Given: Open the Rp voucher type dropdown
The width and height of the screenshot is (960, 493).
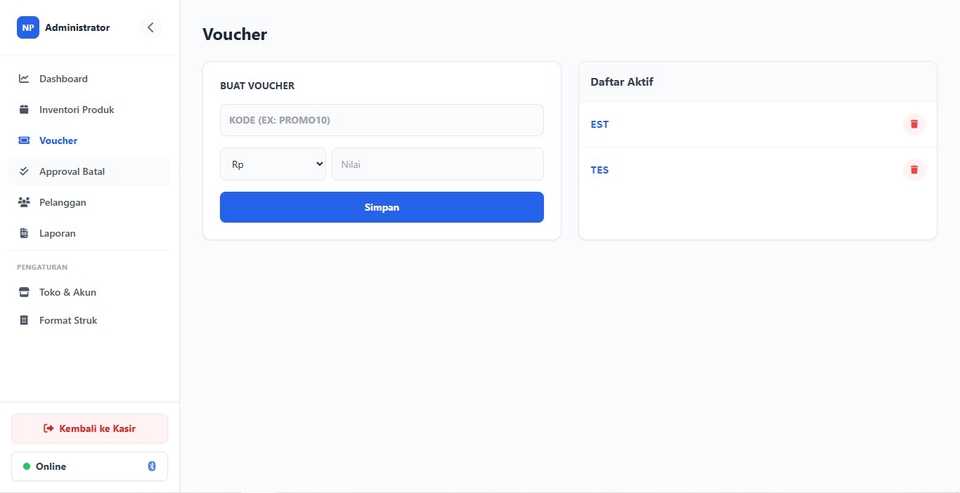Looking at the screenshot, I should [x=273, y=164].
